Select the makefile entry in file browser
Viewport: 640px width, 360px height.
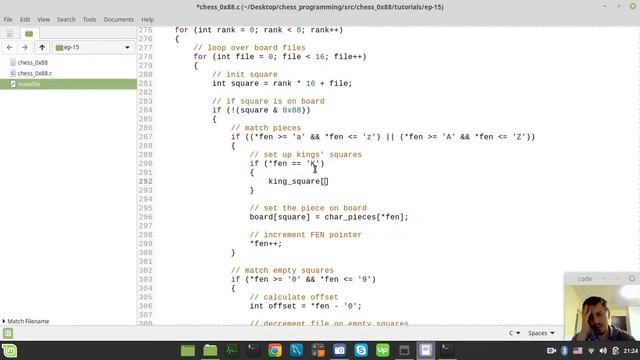point(68,84)
